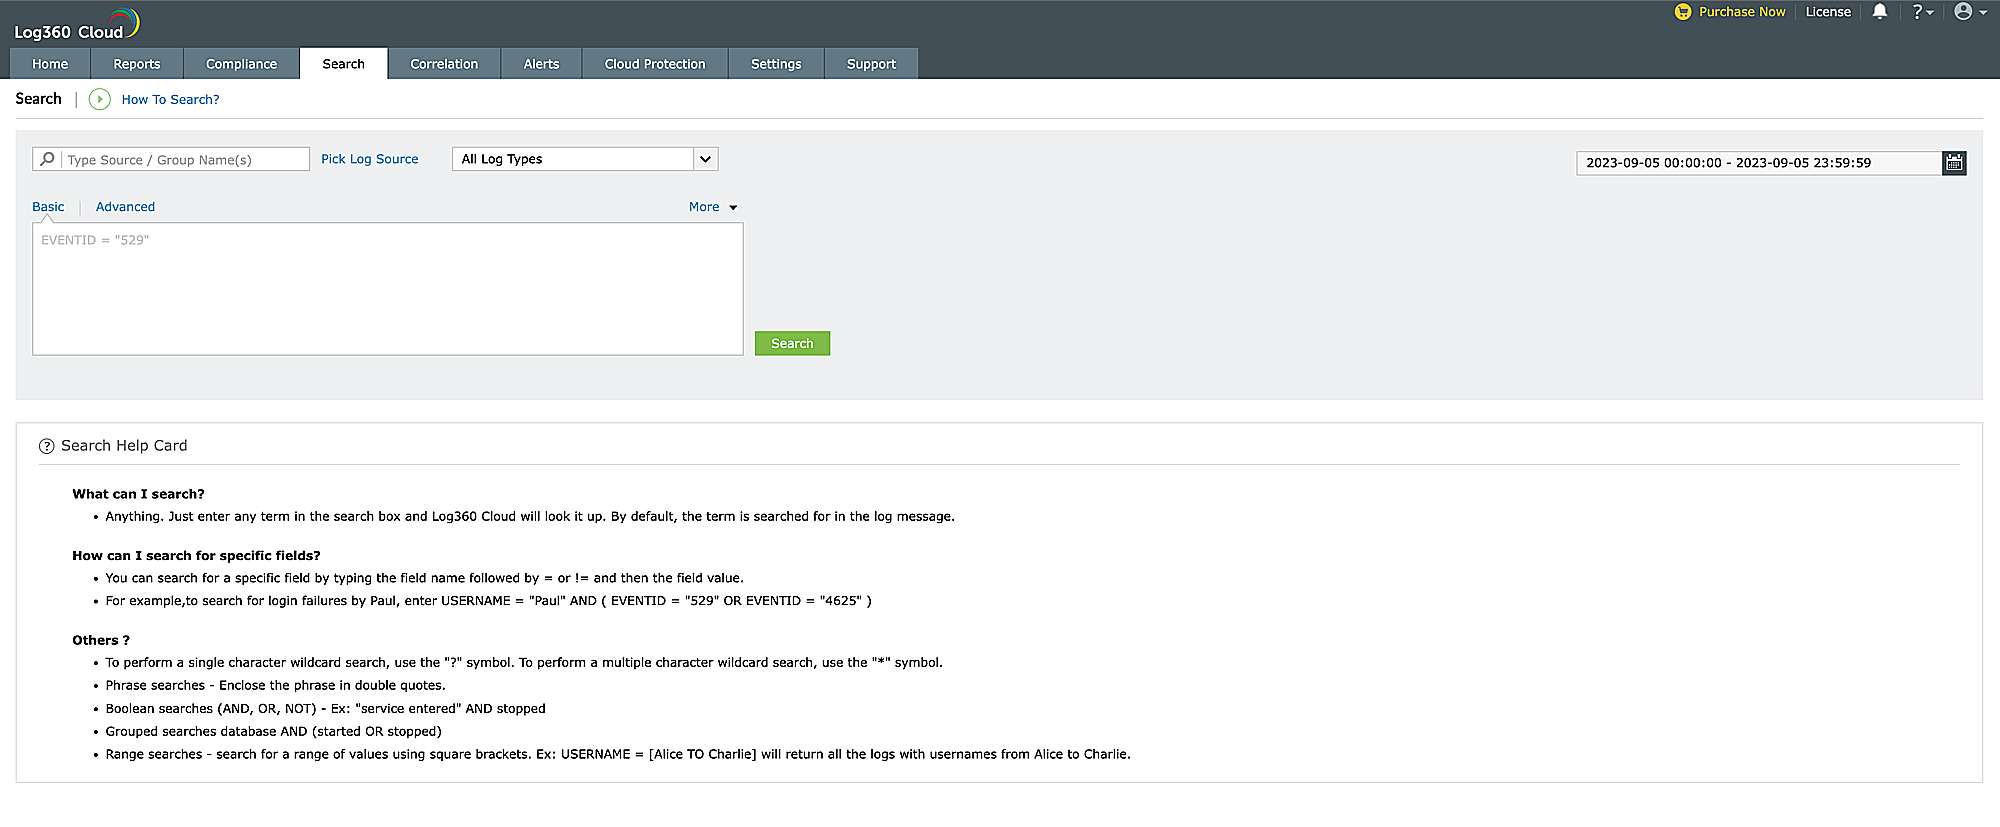Click the "Grouped searches database" help line
This screenshot has height=827, width=2000.
(274, 732)
